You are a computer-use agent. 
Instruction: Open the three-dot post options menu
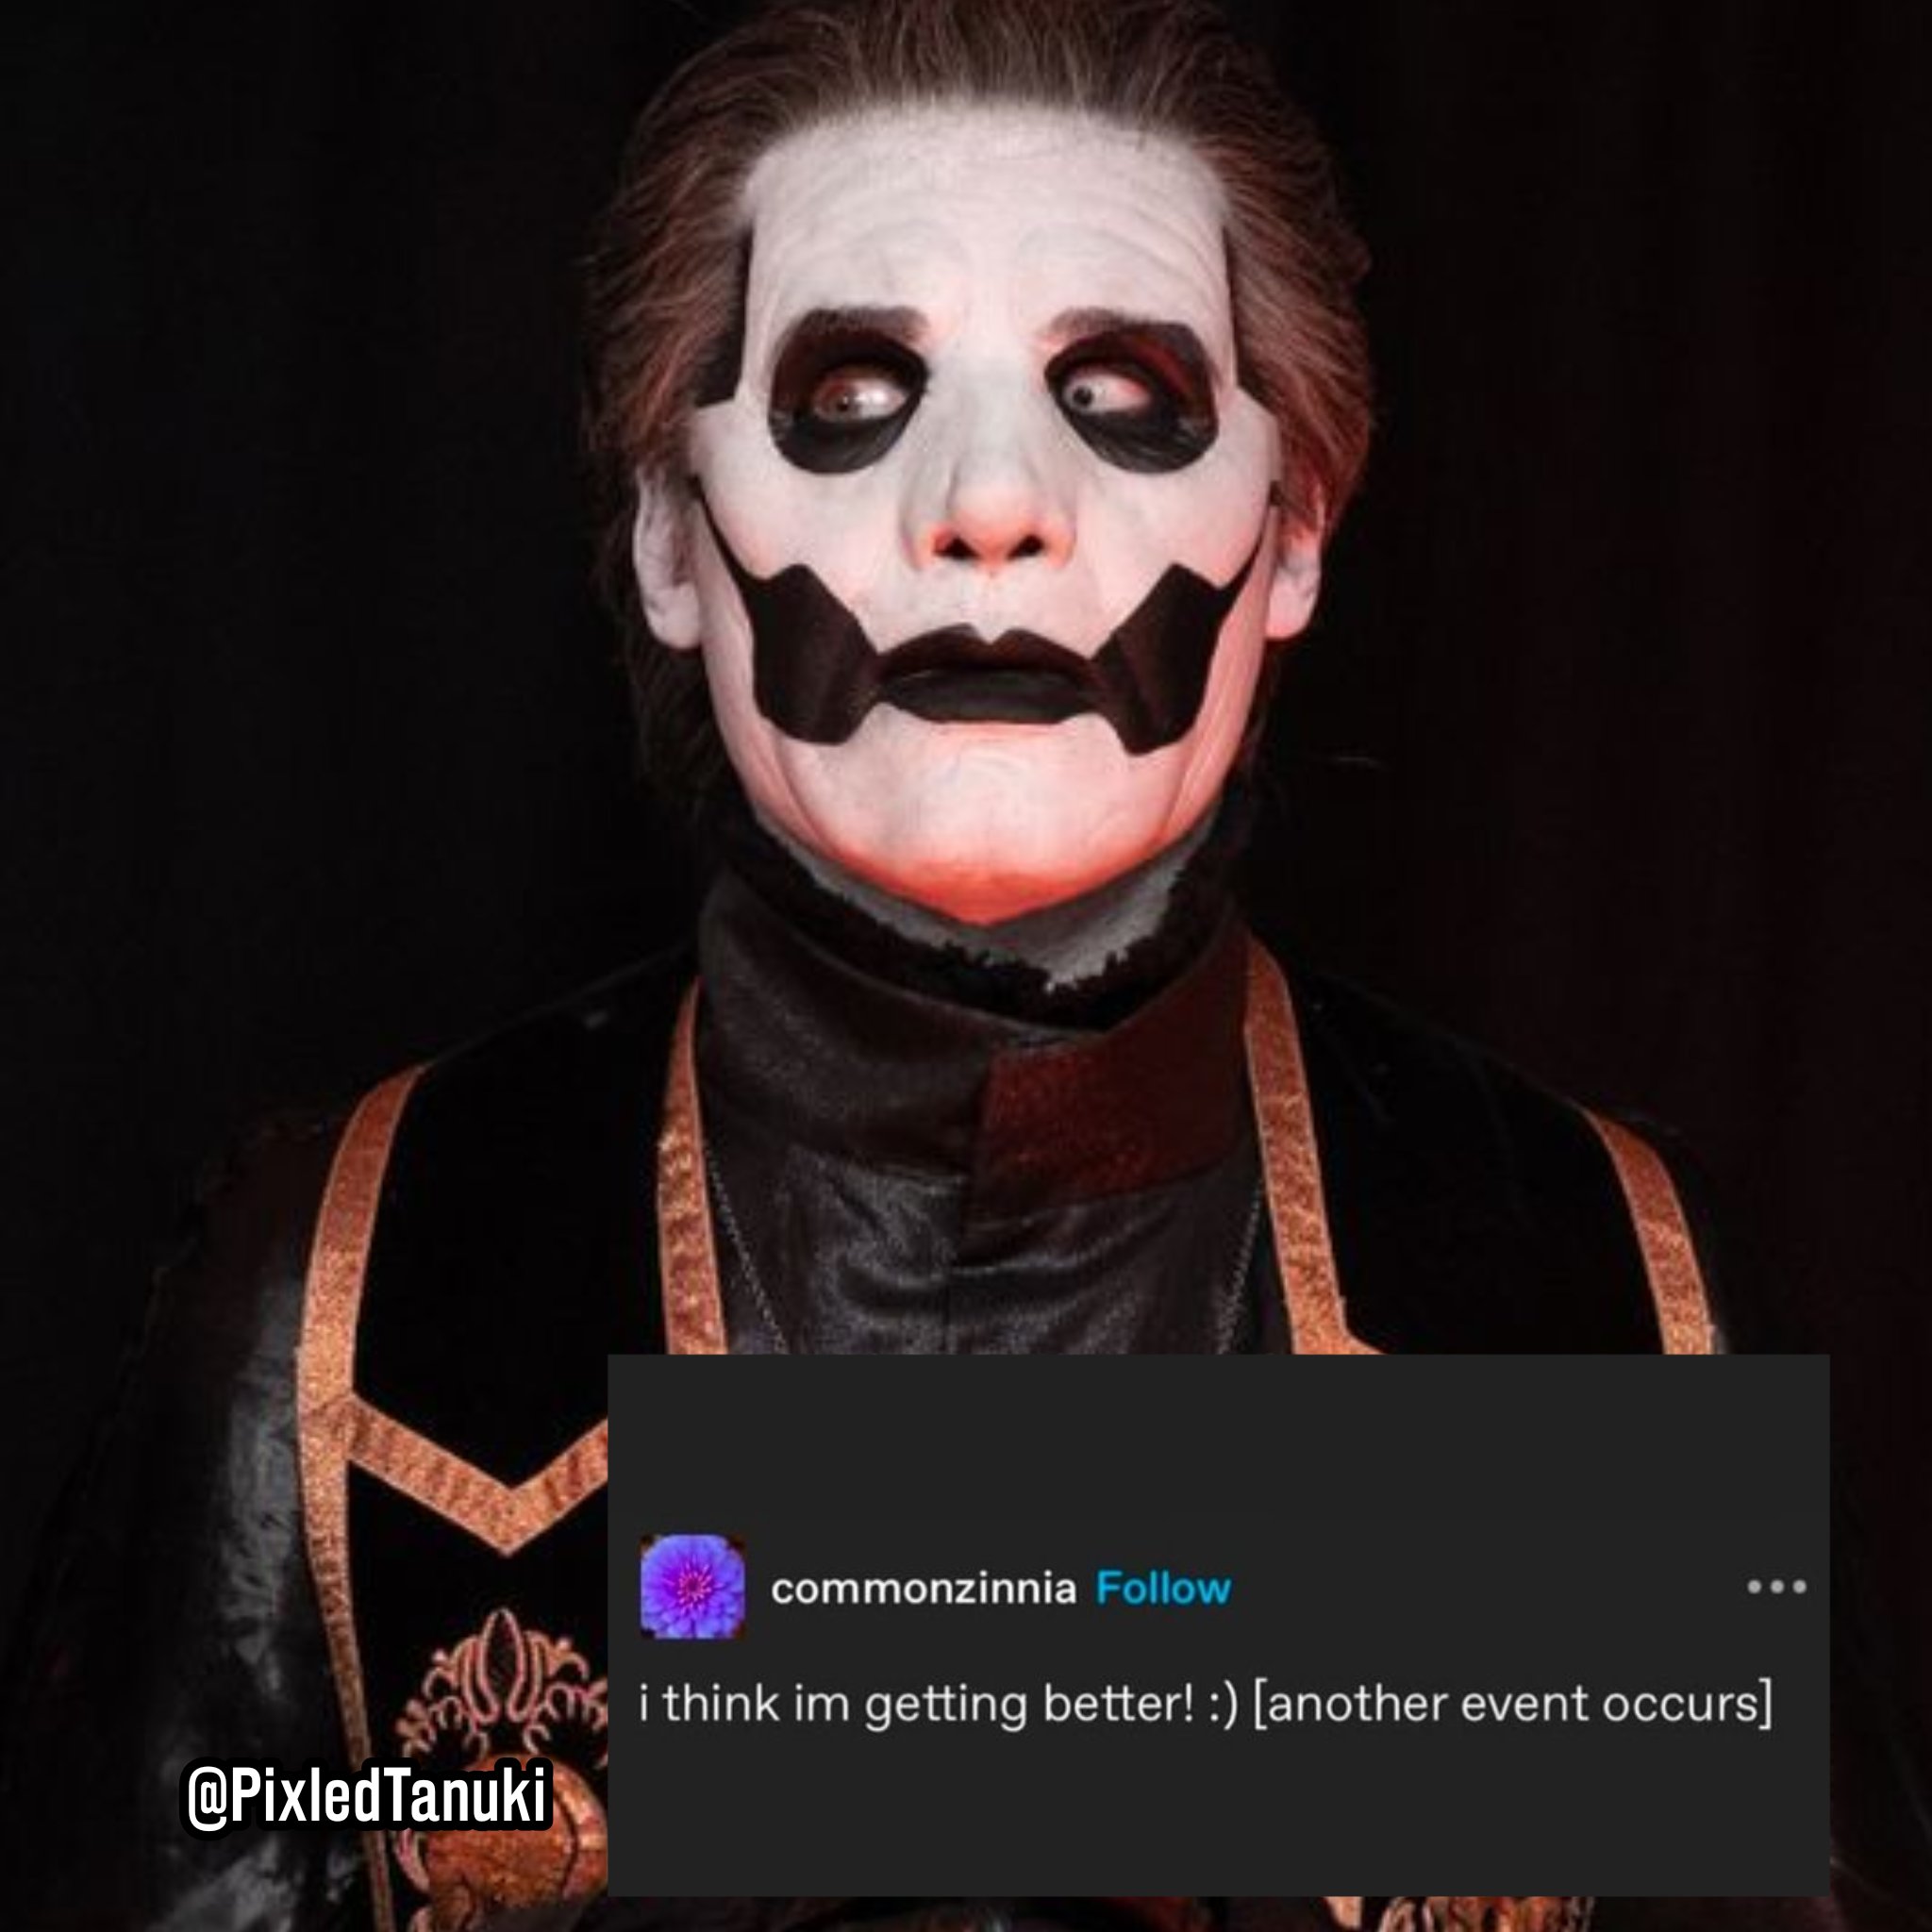coord(1776,1587)
